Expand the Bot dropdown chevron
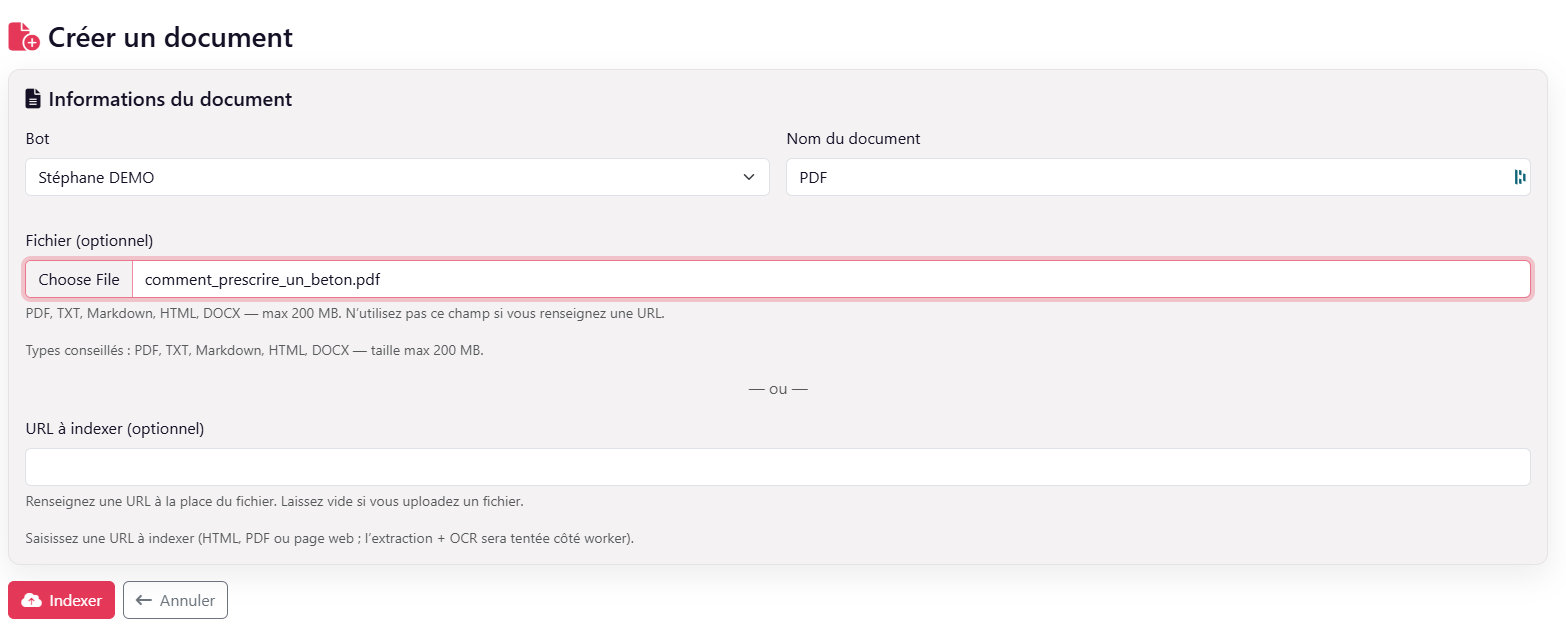 (x=749, y=177)
